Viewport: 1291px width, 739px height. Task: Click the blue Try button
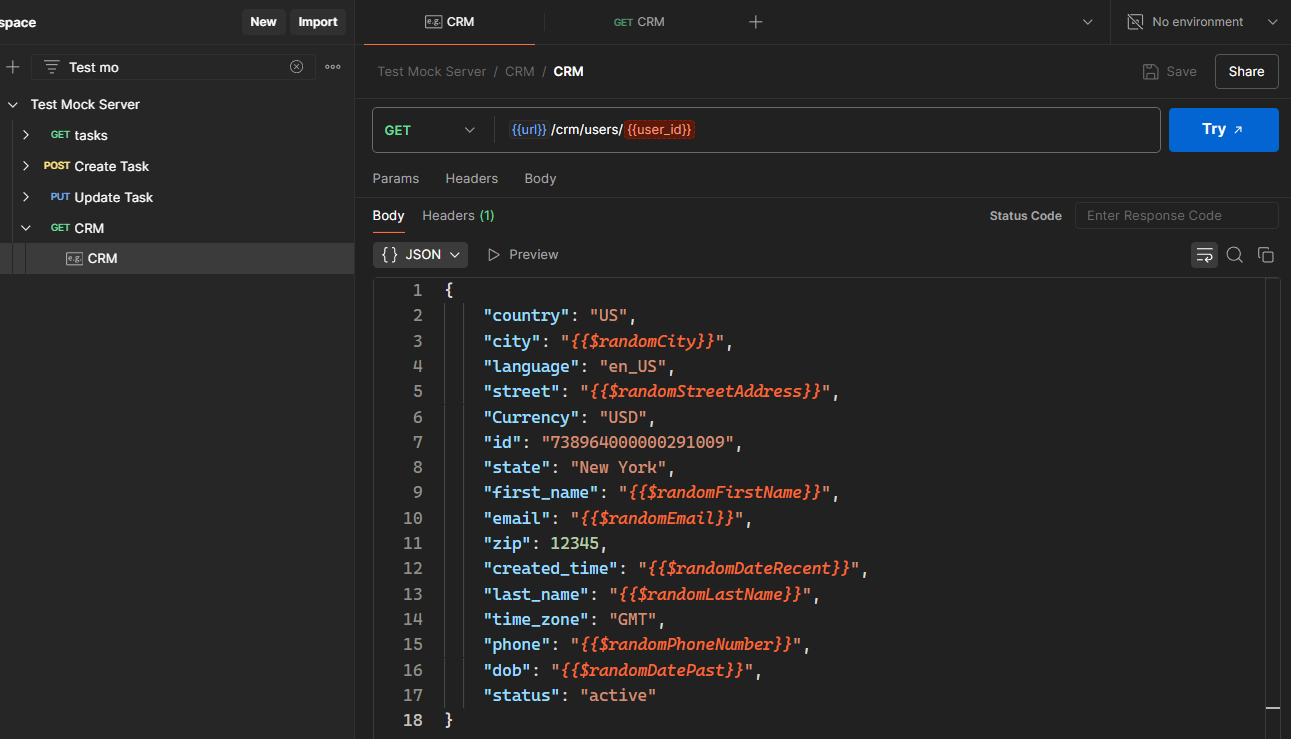click(x=1224, y=130)
